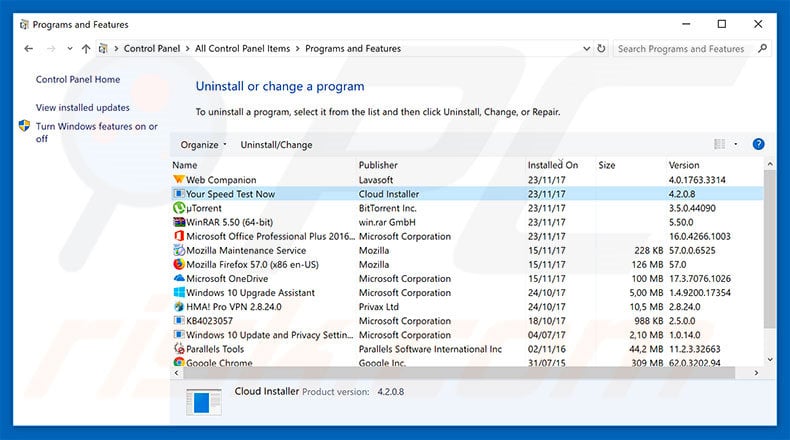Click the scroll right arrow
The image size is (790, 440).
(x=756, y=372)
